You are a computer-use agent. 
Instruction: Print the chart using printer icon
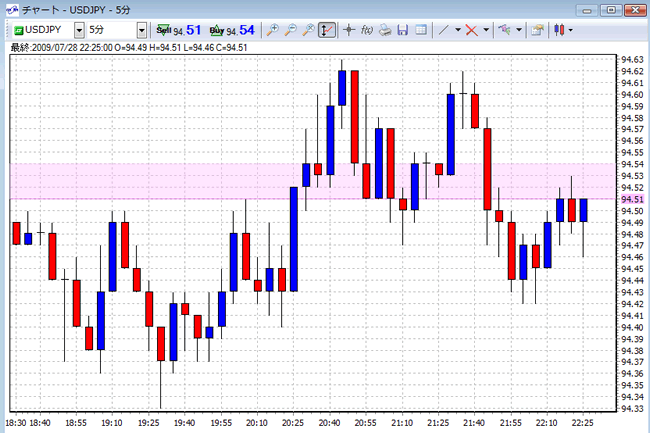(385, 30)
